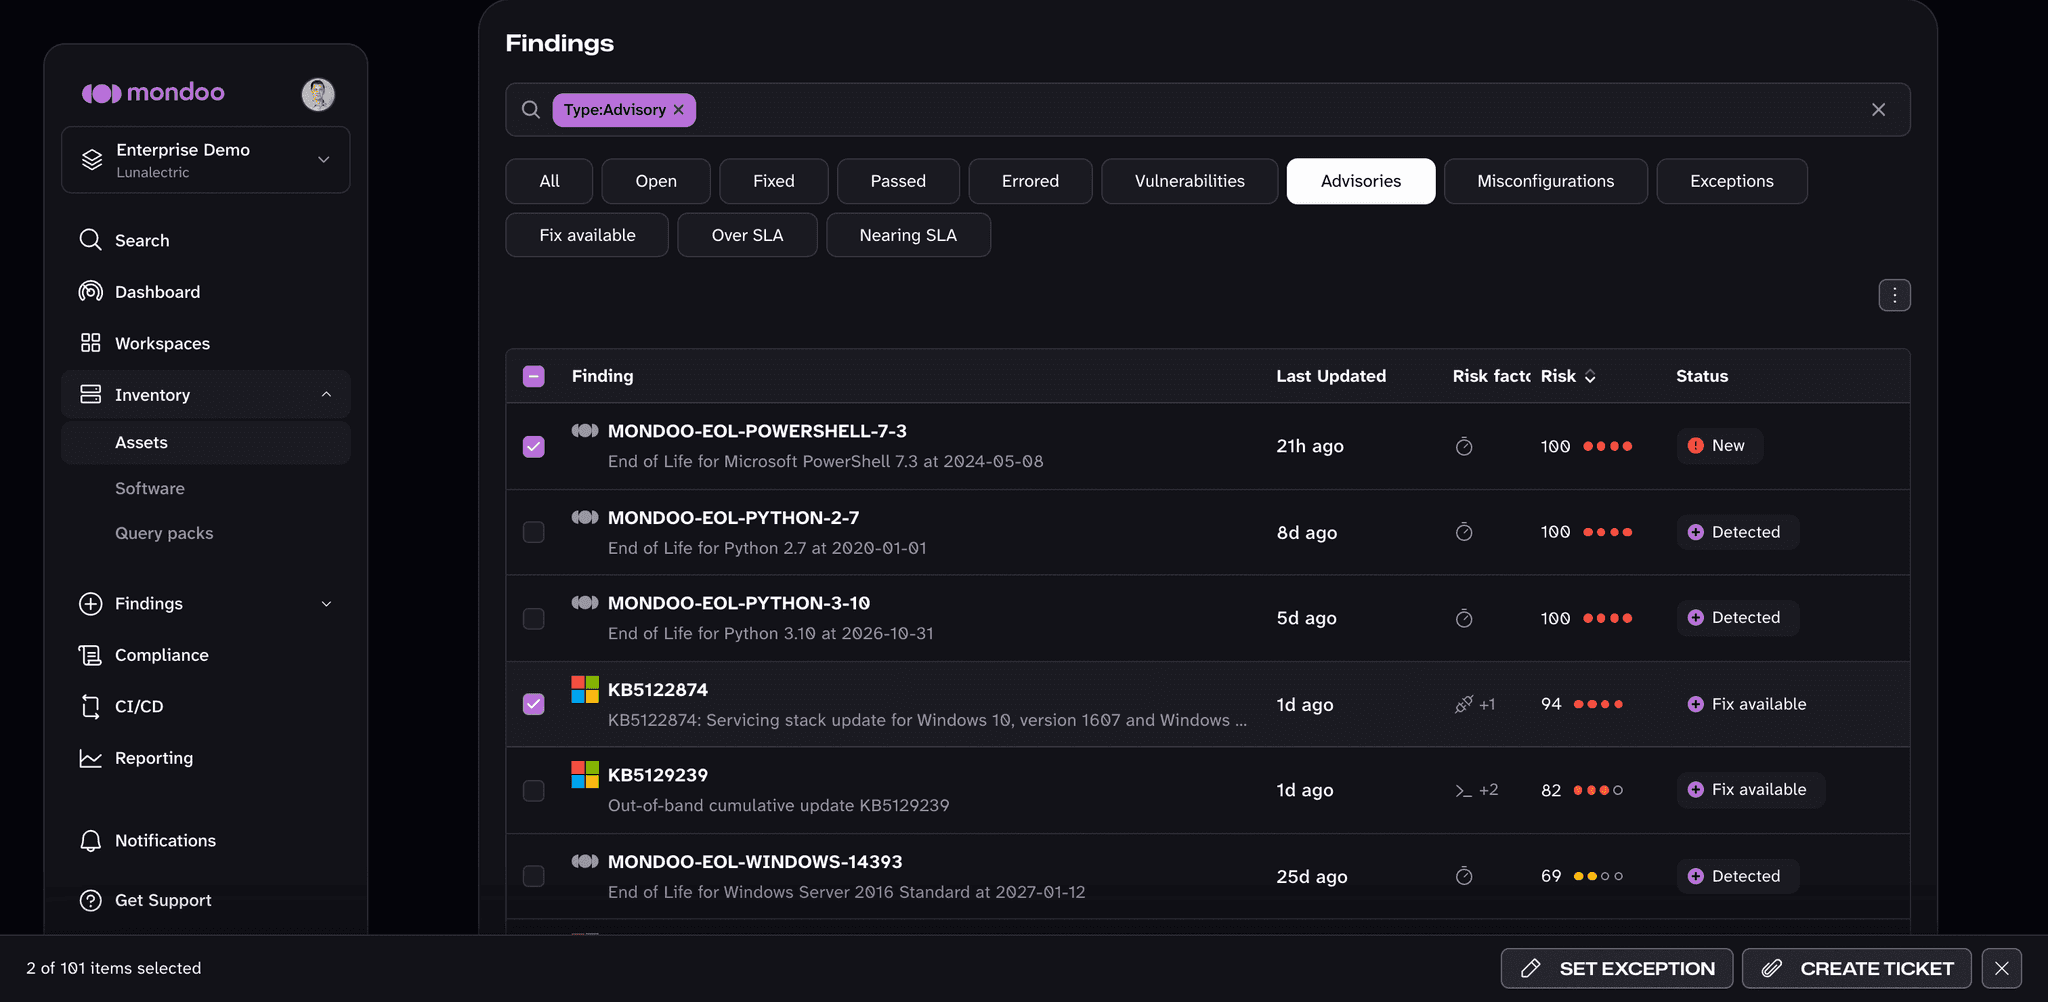2048x1002 pixels.
Task: Check the MONDOO-EOL-PYTHON-3-10 row checkbox
Action: click(x=534, y=618)
